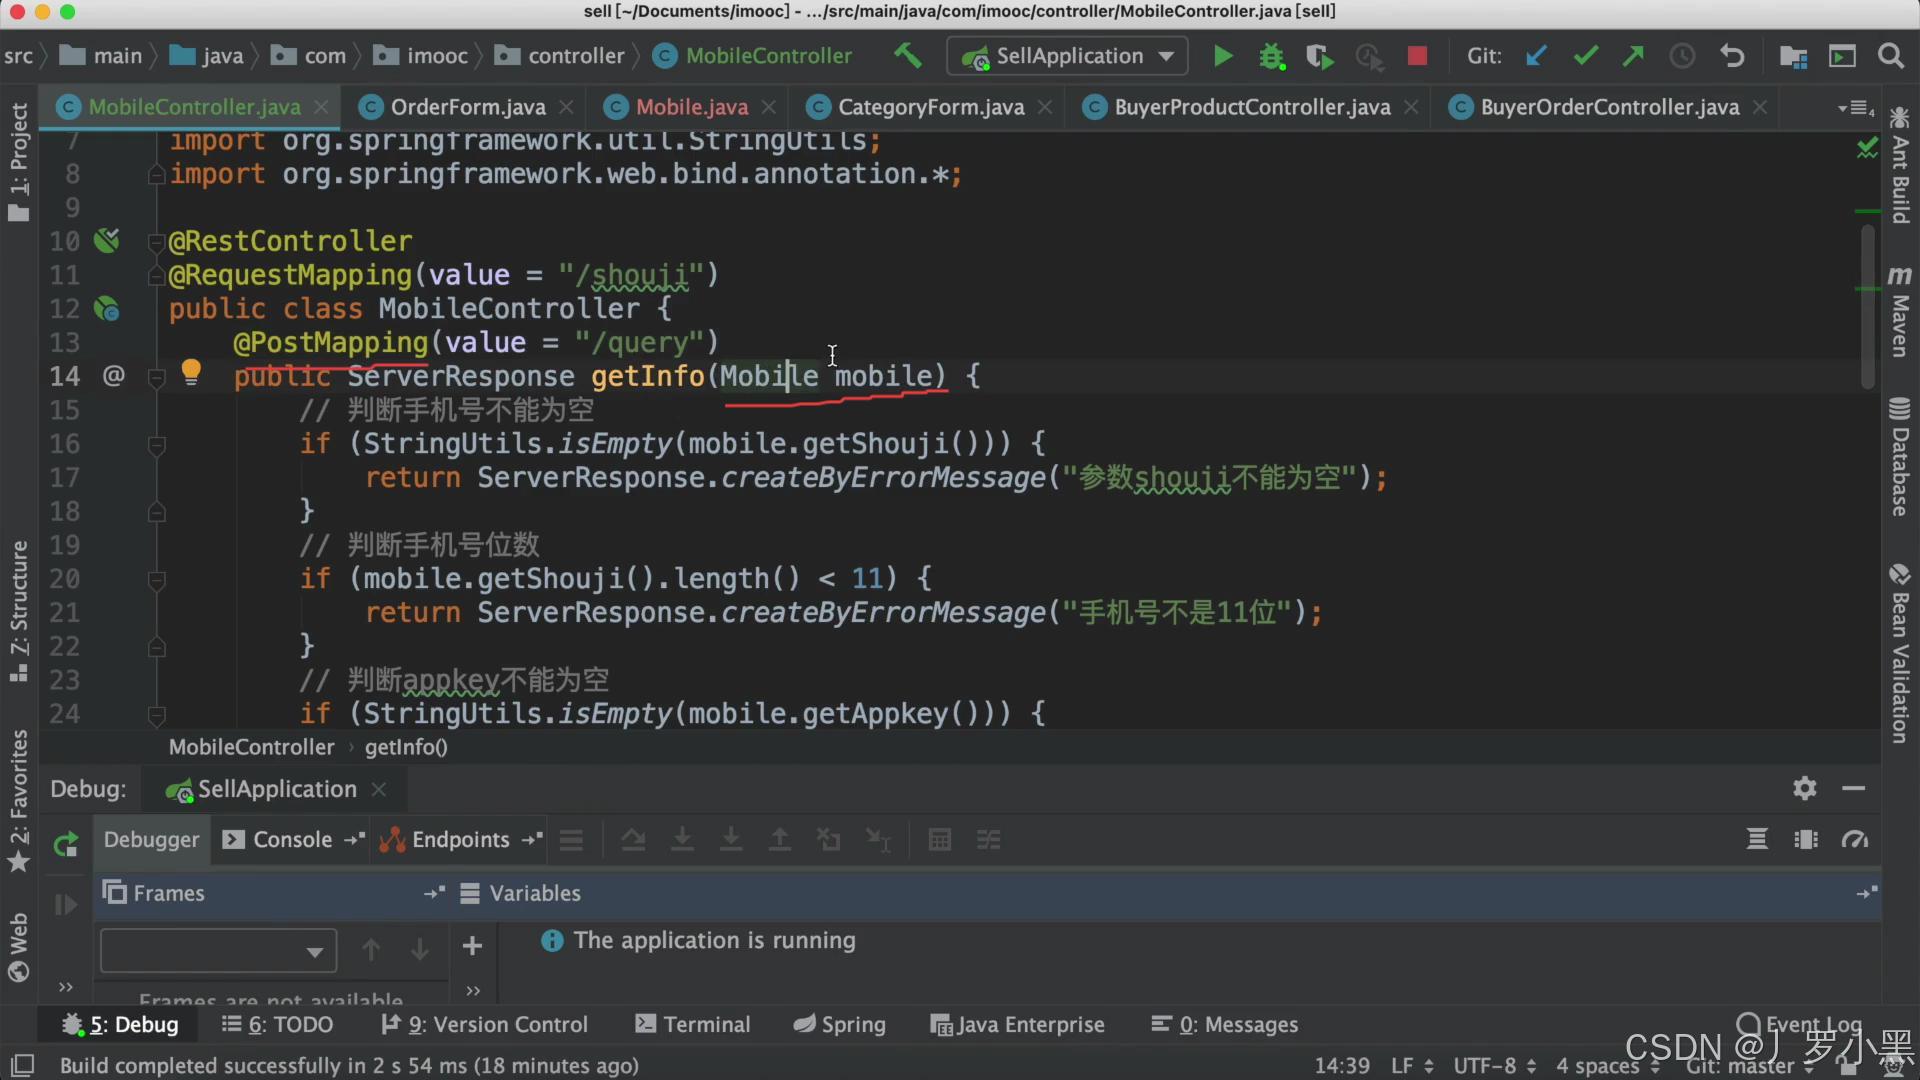The width and height of the screenshot is (1920, 1080).
Task: Open Spring tool window
Action: tap(839, 1024)
